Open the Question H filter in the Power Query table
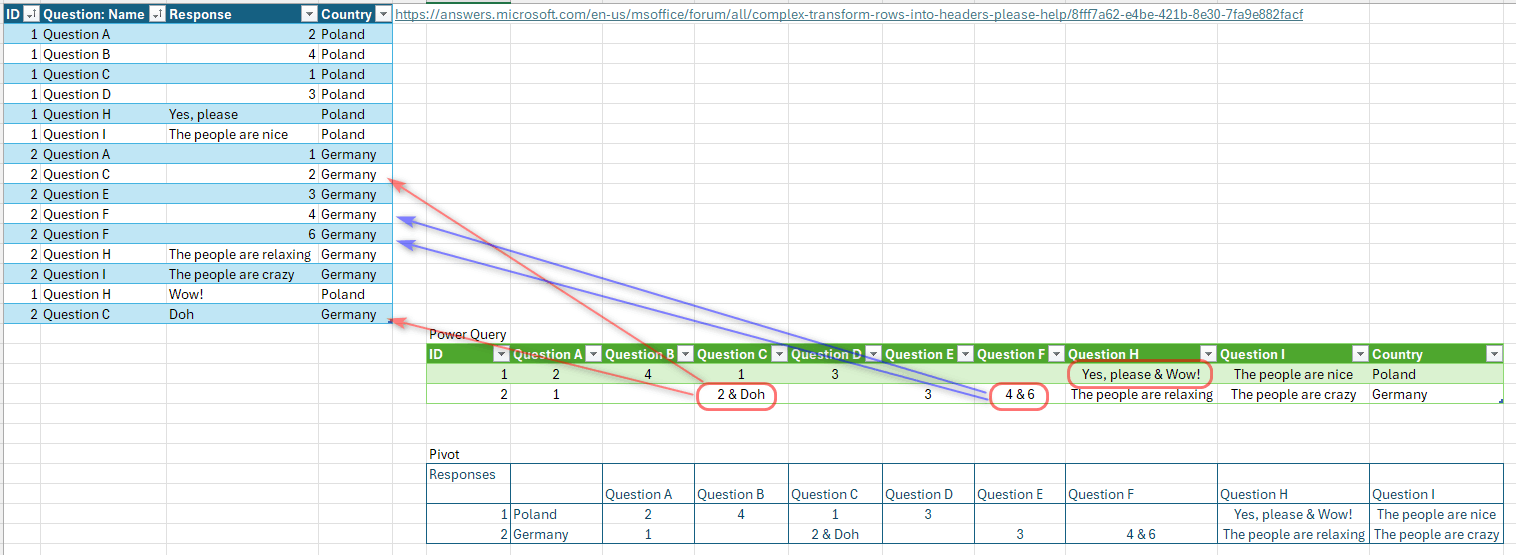1516x555 pixels. coord(1208,354)
